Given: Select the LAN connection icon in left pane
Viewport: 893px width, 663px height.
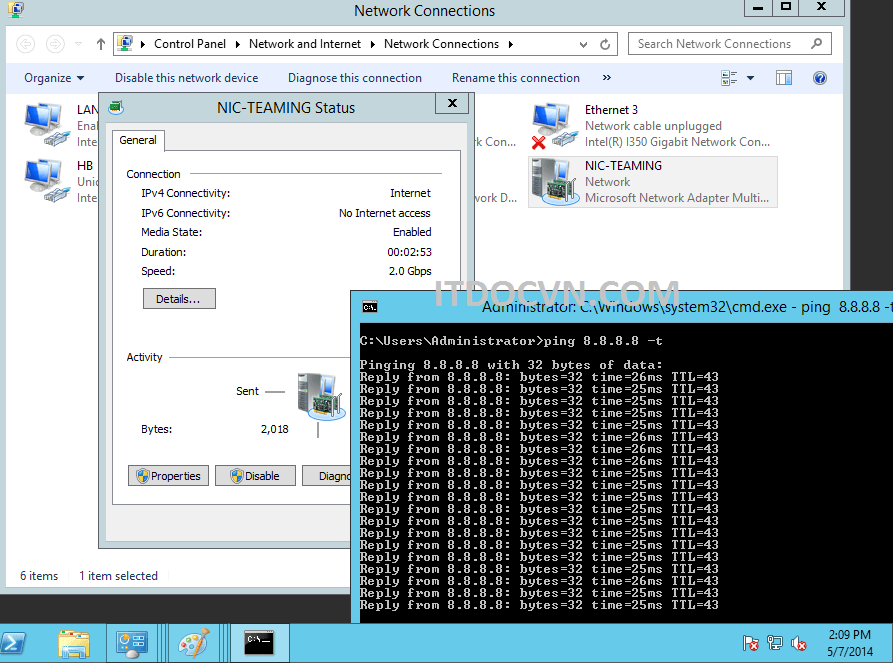Looking at the screenshot, I should coord(44,122).
